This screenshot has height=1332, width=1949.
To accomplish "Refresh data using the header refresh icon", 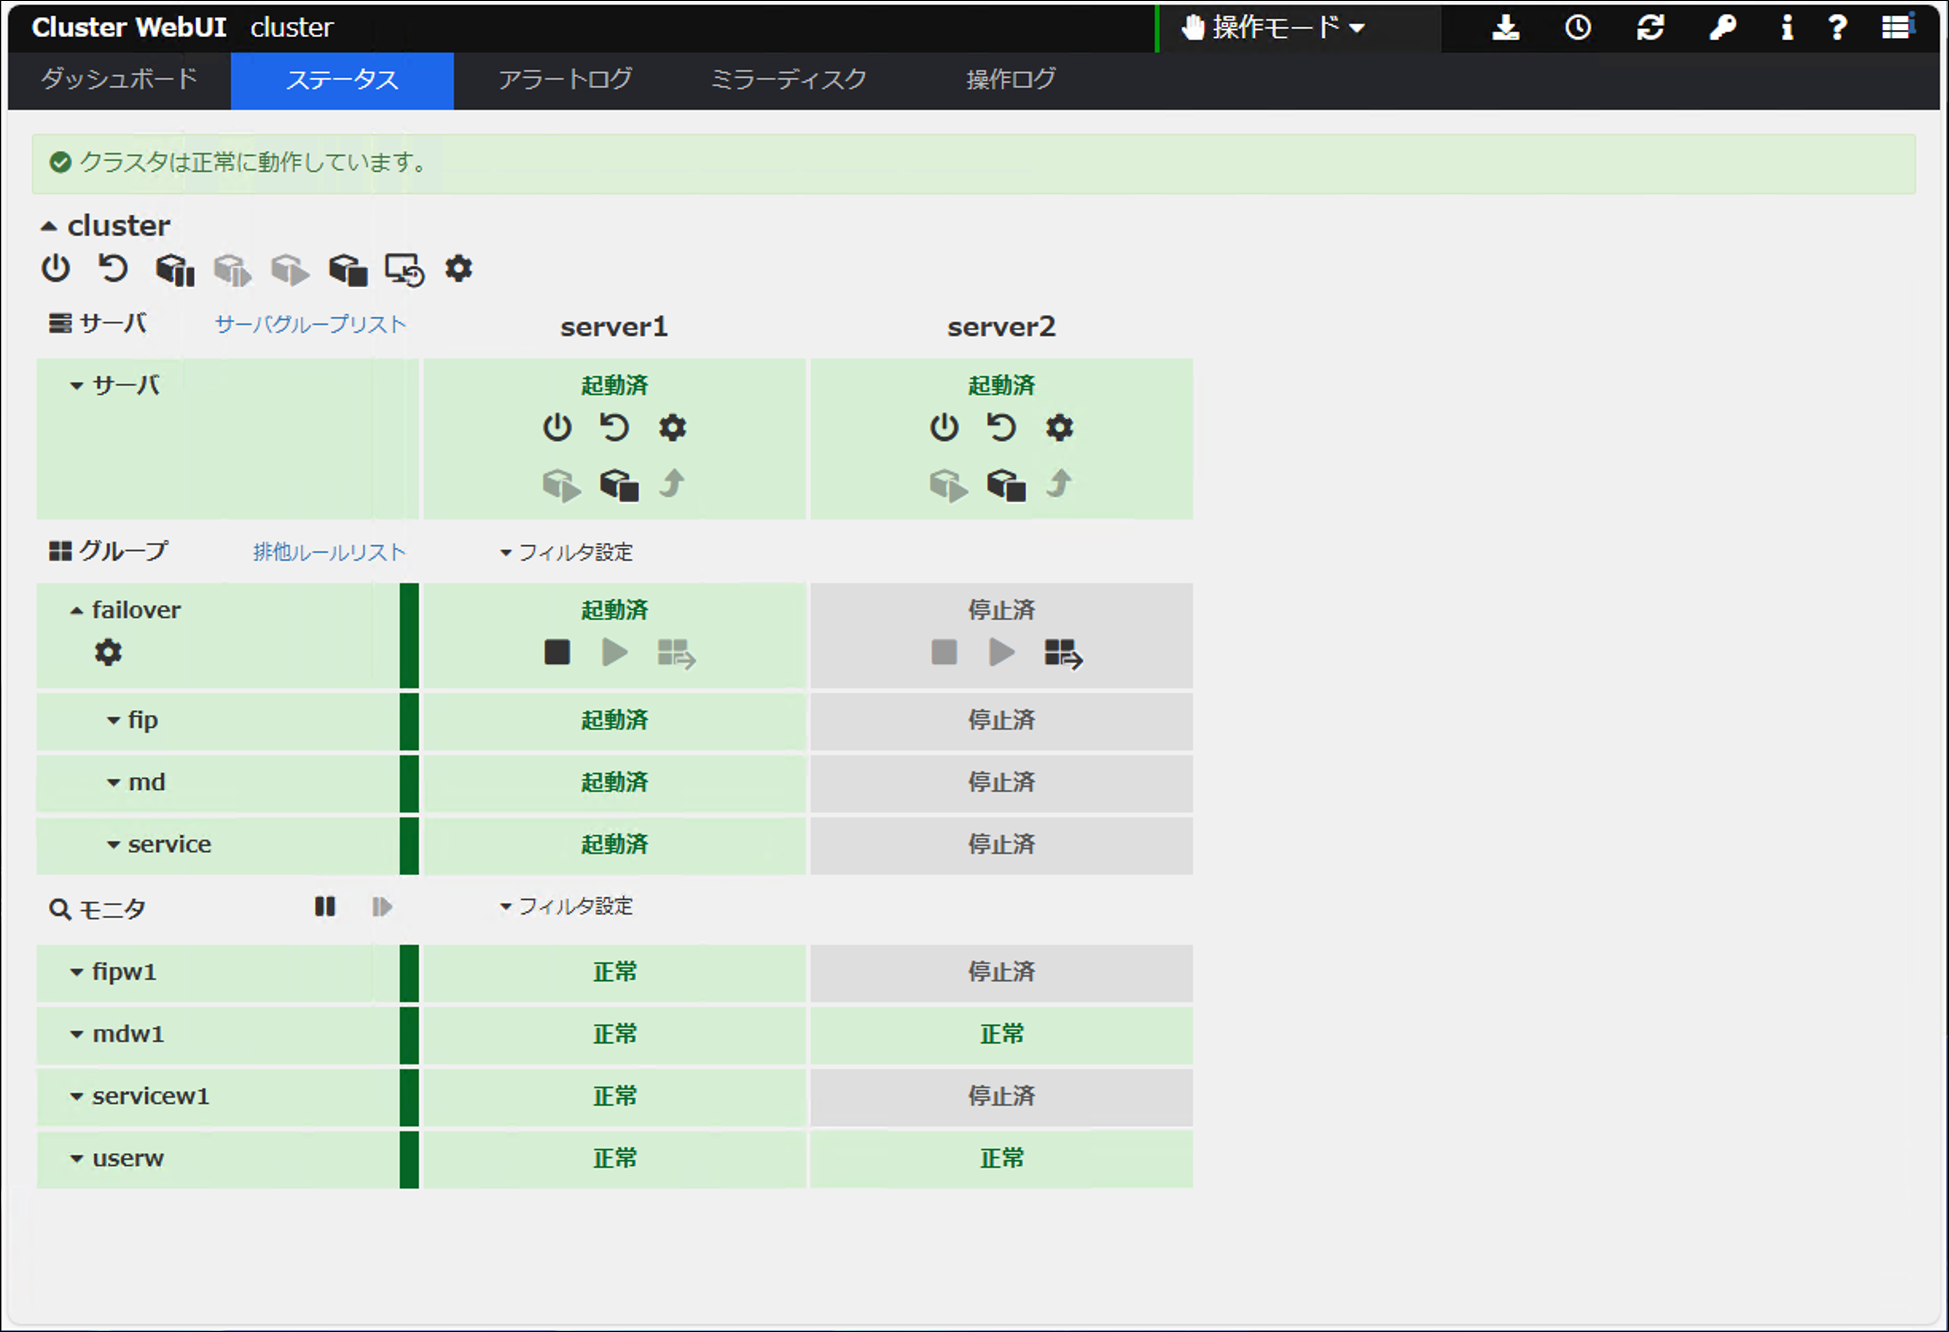I will coord(1650,27).
